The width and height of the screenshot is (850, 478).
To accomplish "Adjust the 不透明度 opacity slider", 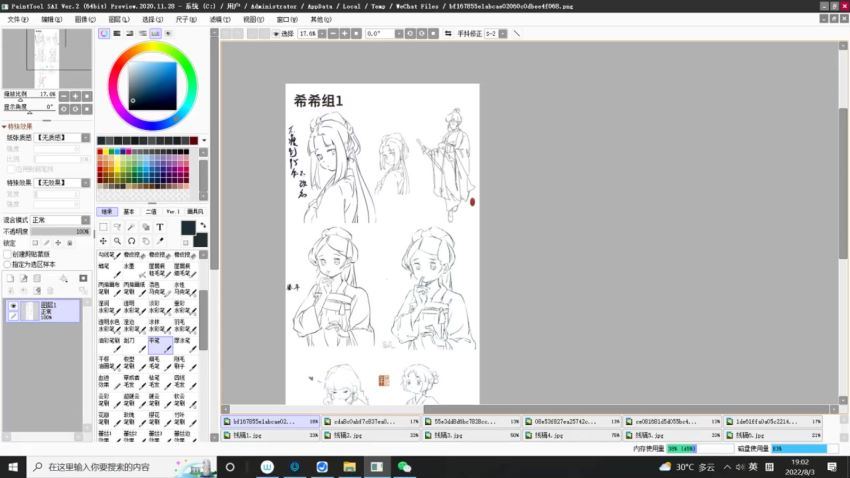I will [x=60, y=231].
